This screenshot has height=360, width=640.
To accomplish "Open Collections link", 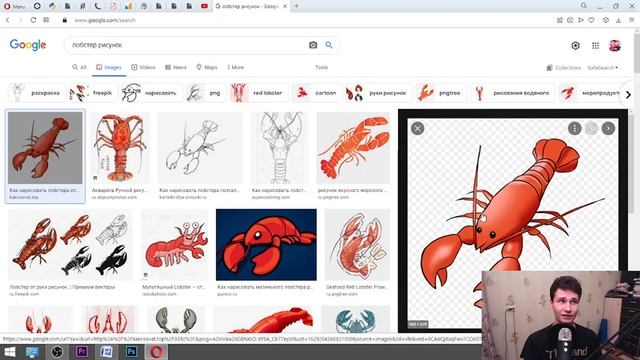I will pos(564,68).
